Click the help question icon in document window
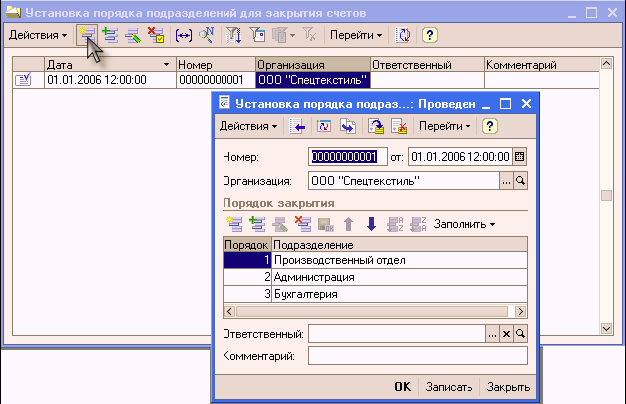This screenshot has width=626, height=404. point(489,126)
